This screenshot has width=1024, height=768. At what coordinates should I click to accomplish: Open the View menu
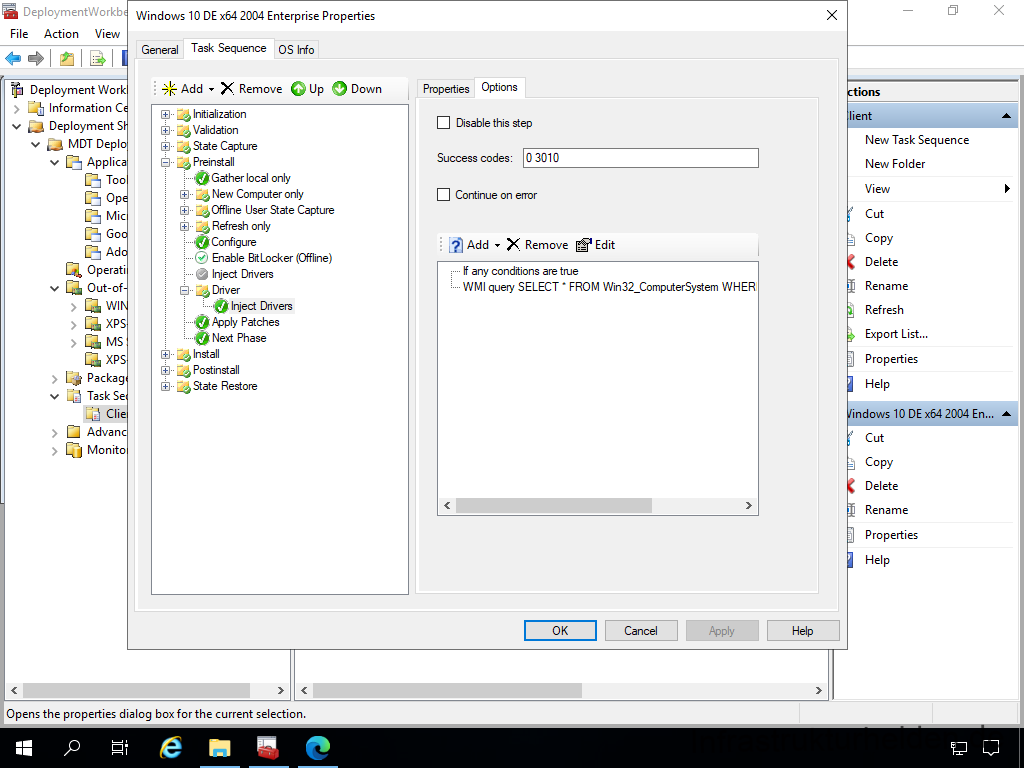point(107,34)
